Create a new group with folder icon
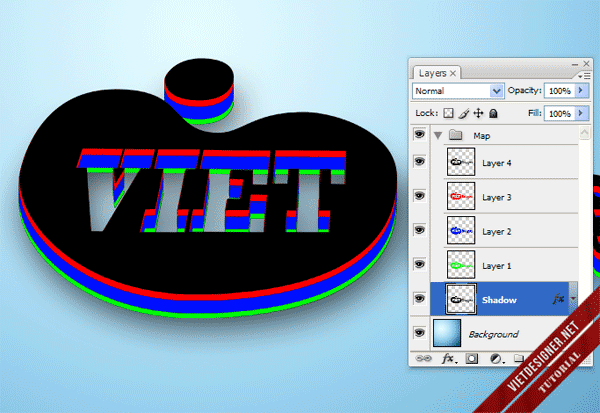This screenshot has height=413, width=600. coord(519,358)
